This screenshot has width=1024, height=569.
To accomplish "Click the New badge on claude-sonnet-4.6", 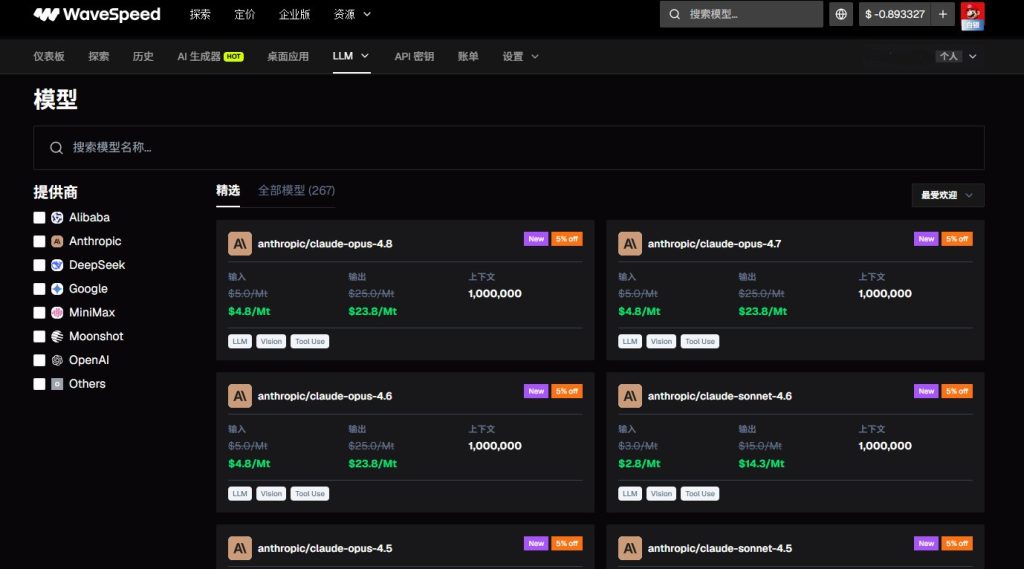I will (926, 391).
